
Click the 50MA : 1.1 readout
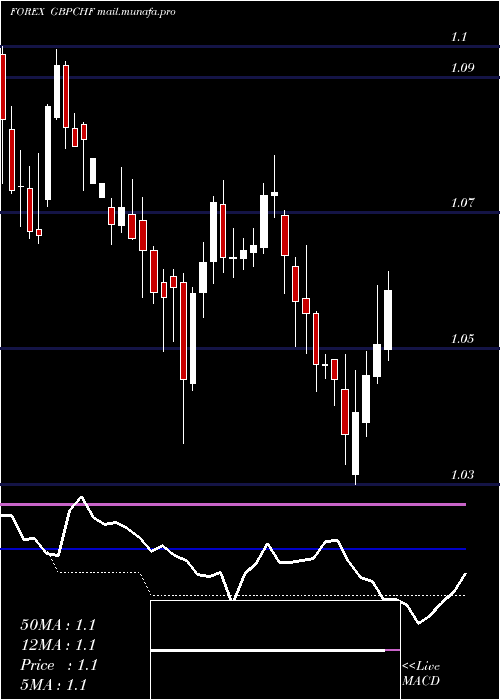click(58, 625)
